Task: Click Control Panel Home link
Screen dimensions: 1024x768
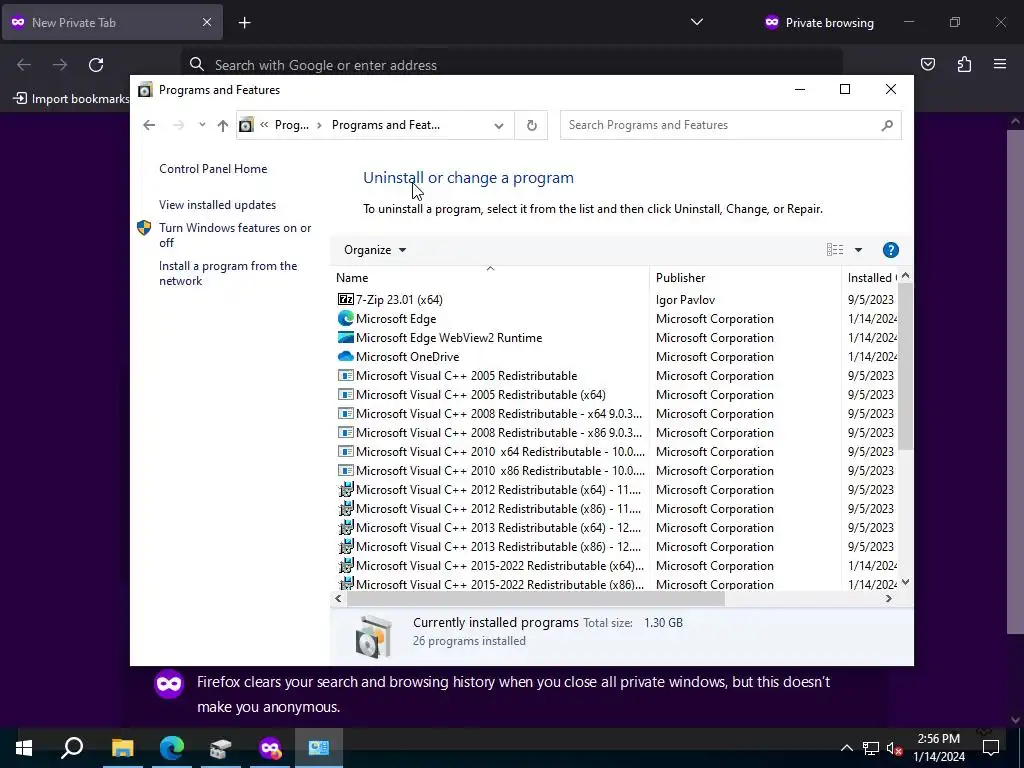Action: (x=213, y=169)
